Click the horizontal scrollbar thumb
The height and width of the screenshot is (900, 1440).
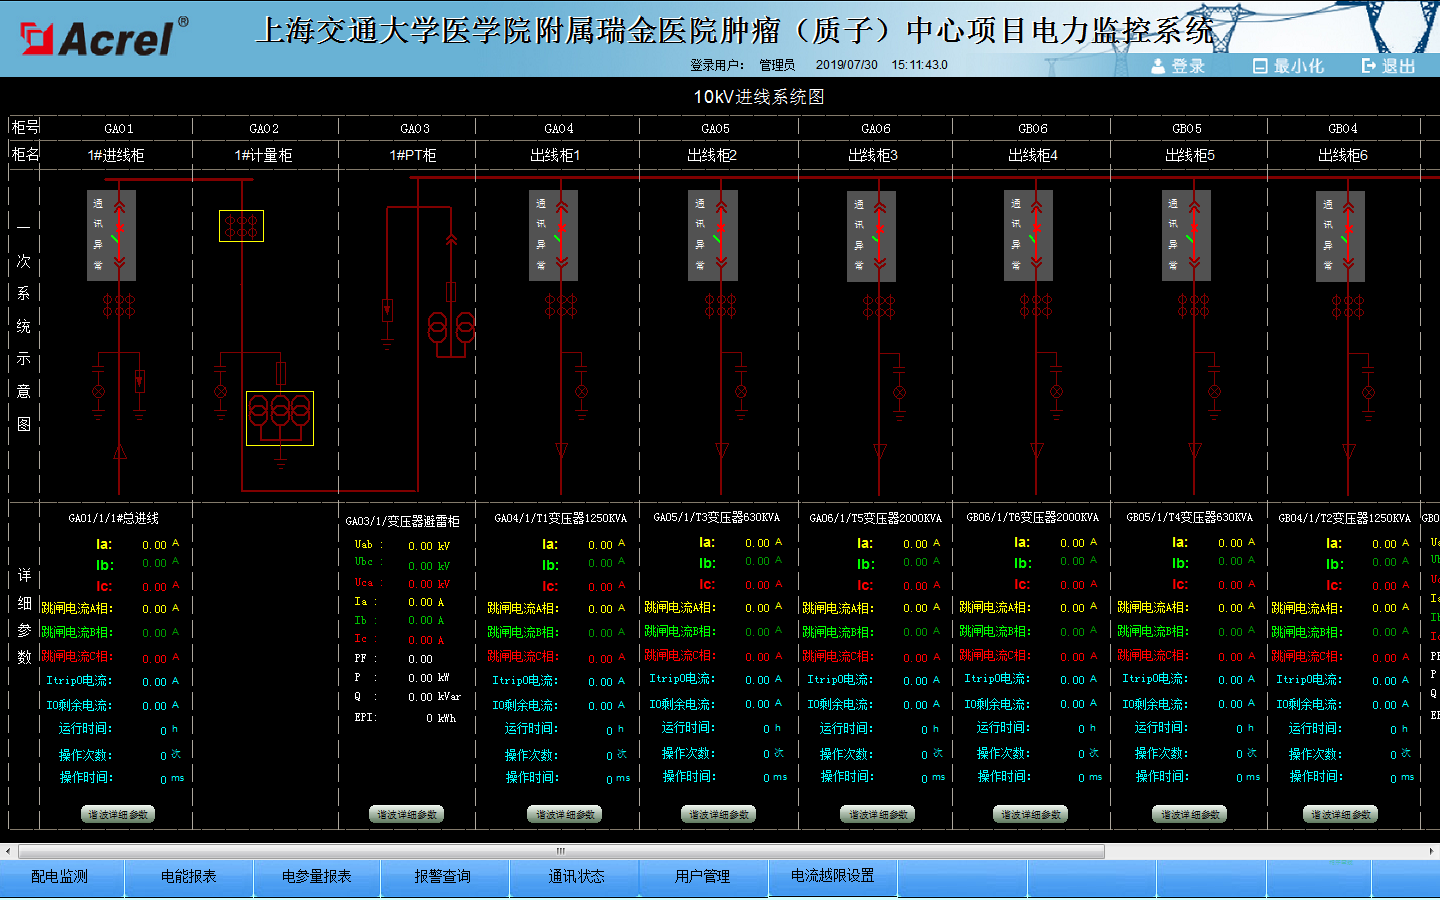coord(560,852)
